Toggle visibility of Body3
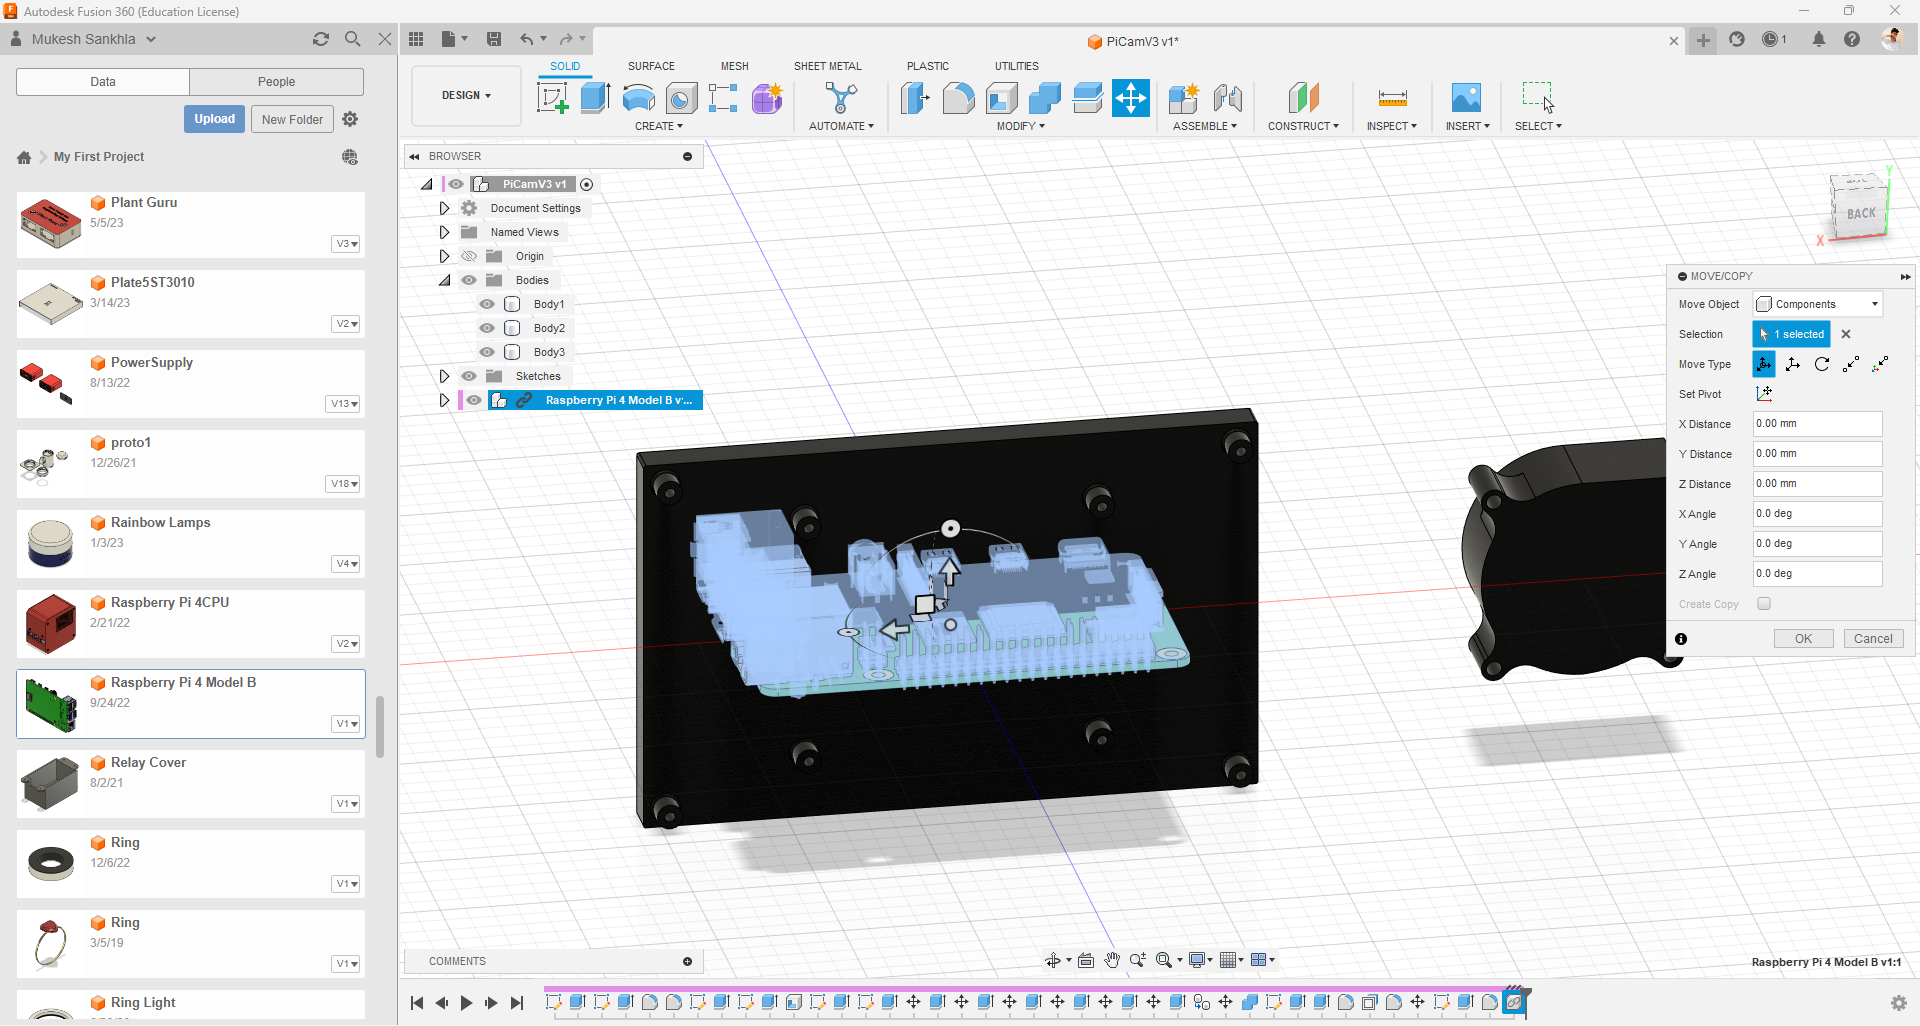This screenshot has width=1920, height=1026. pos(487,352)
